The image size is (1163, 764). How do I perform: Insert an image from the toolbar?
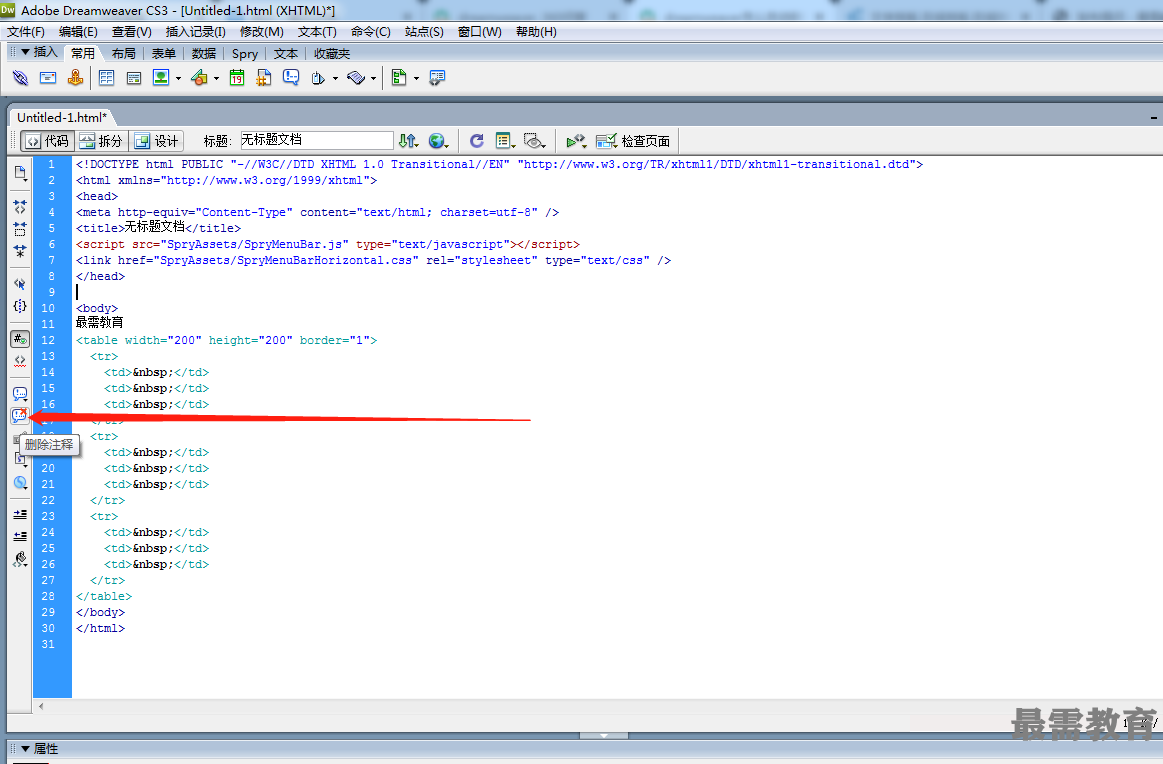tap(161, 78)
